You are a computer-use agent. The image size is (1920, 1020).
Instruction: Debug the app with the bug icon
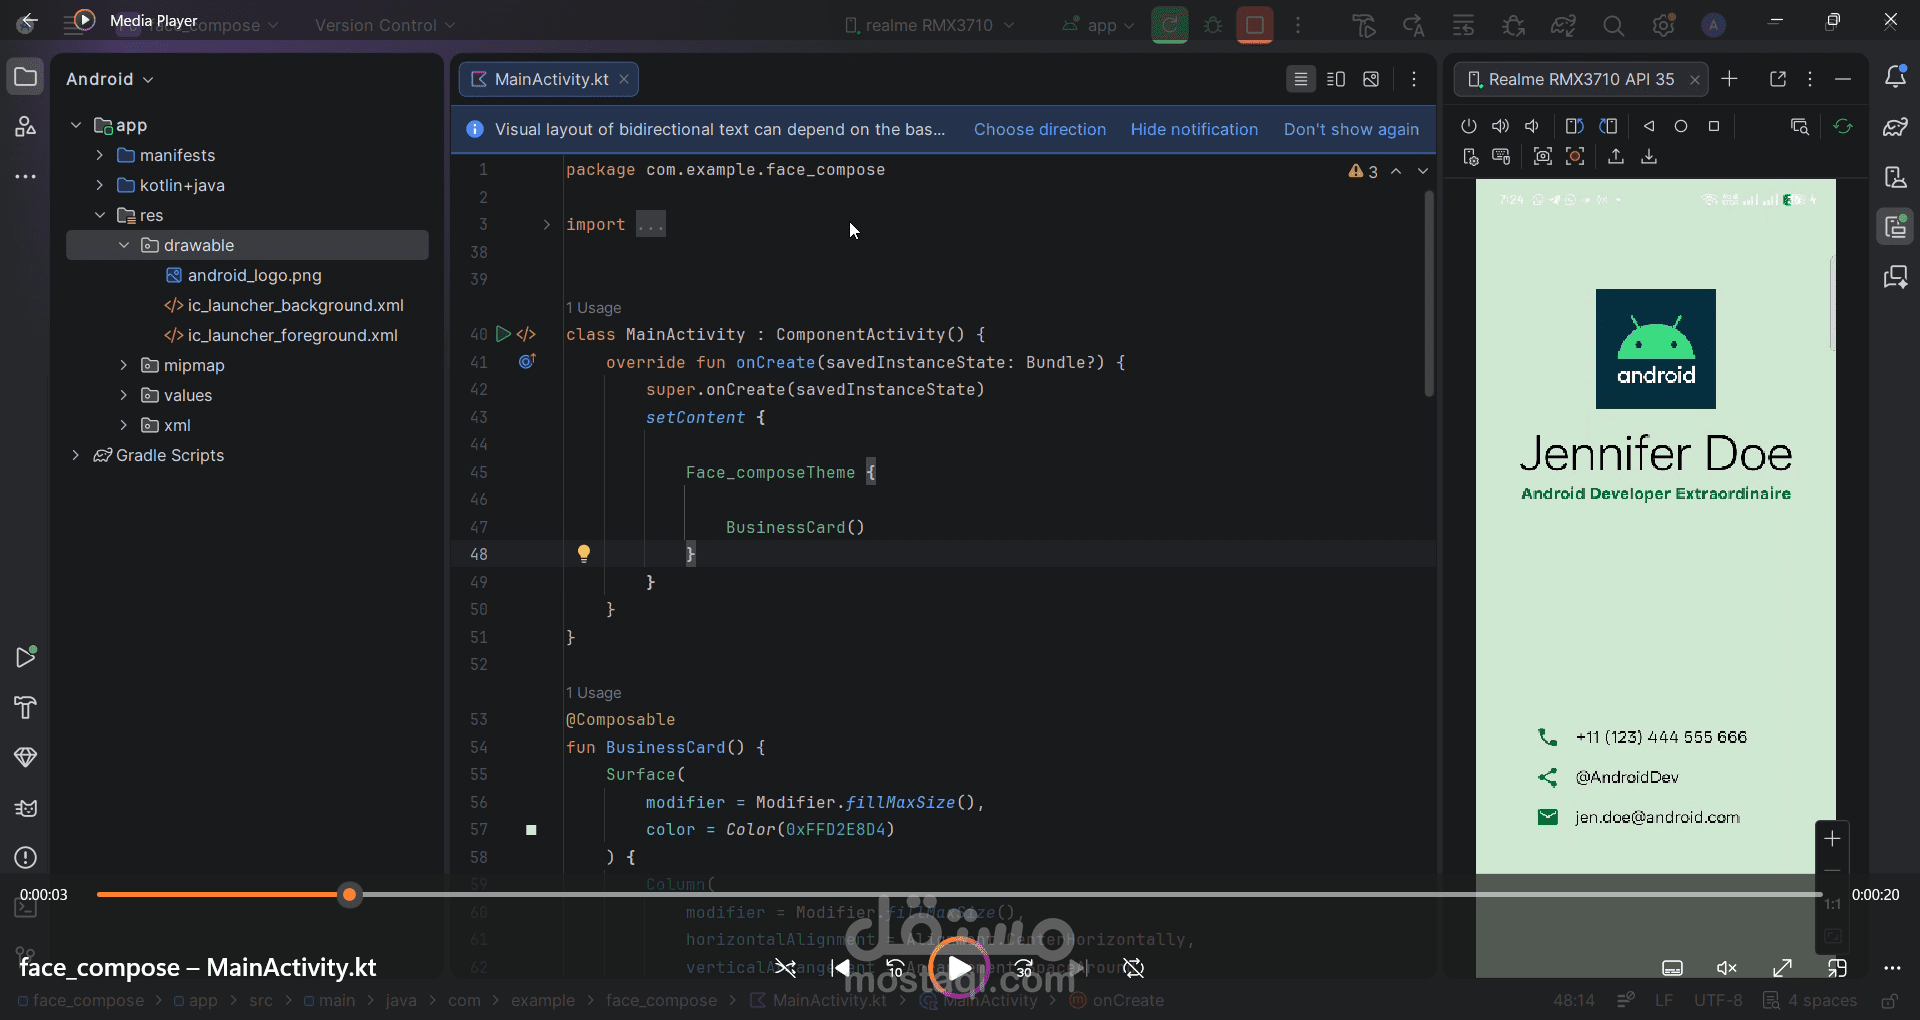[1213, 25]
